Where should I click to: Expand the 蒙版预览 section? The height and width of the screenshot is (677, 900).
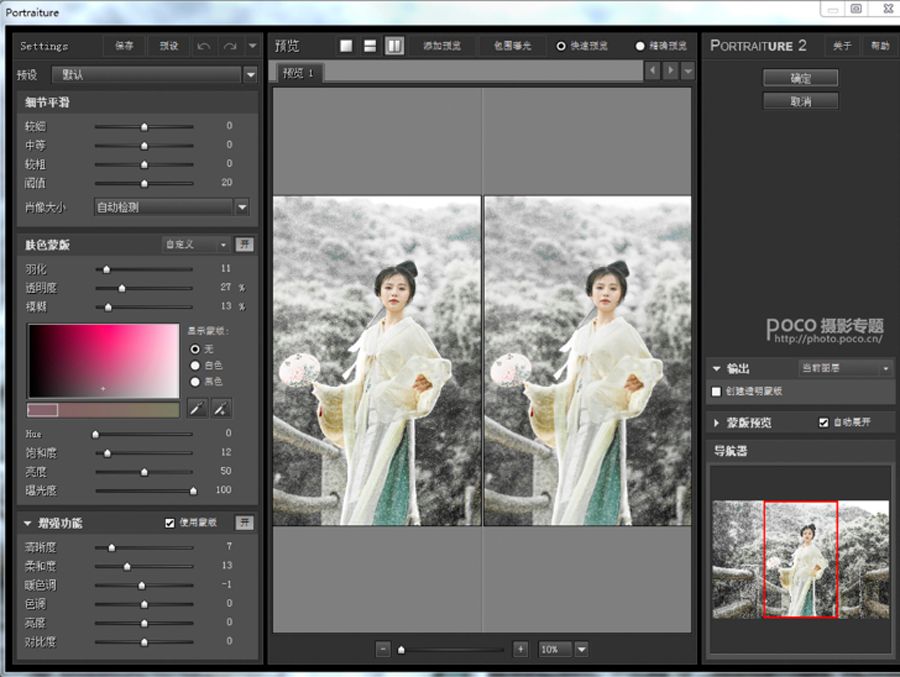[716, 423]
